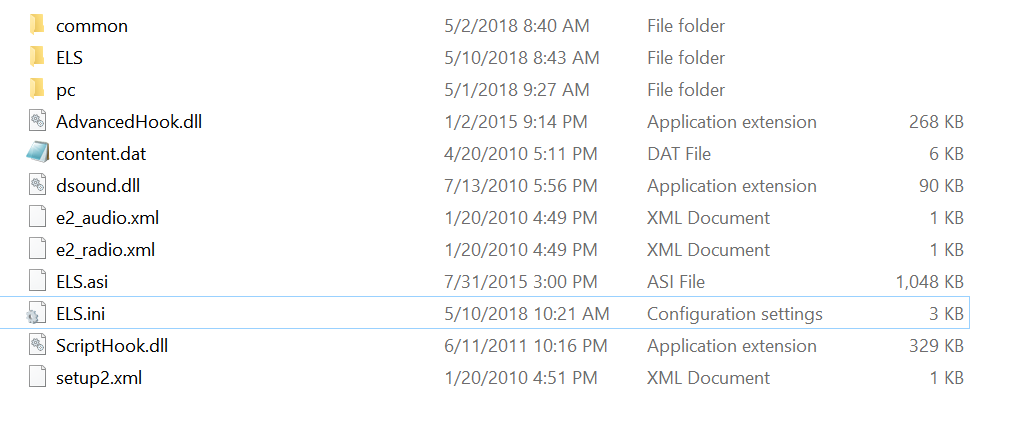This screenshot has width=1019, height=431.
Task: Click the 1,048 KB size entry
Action: point(930,282)
